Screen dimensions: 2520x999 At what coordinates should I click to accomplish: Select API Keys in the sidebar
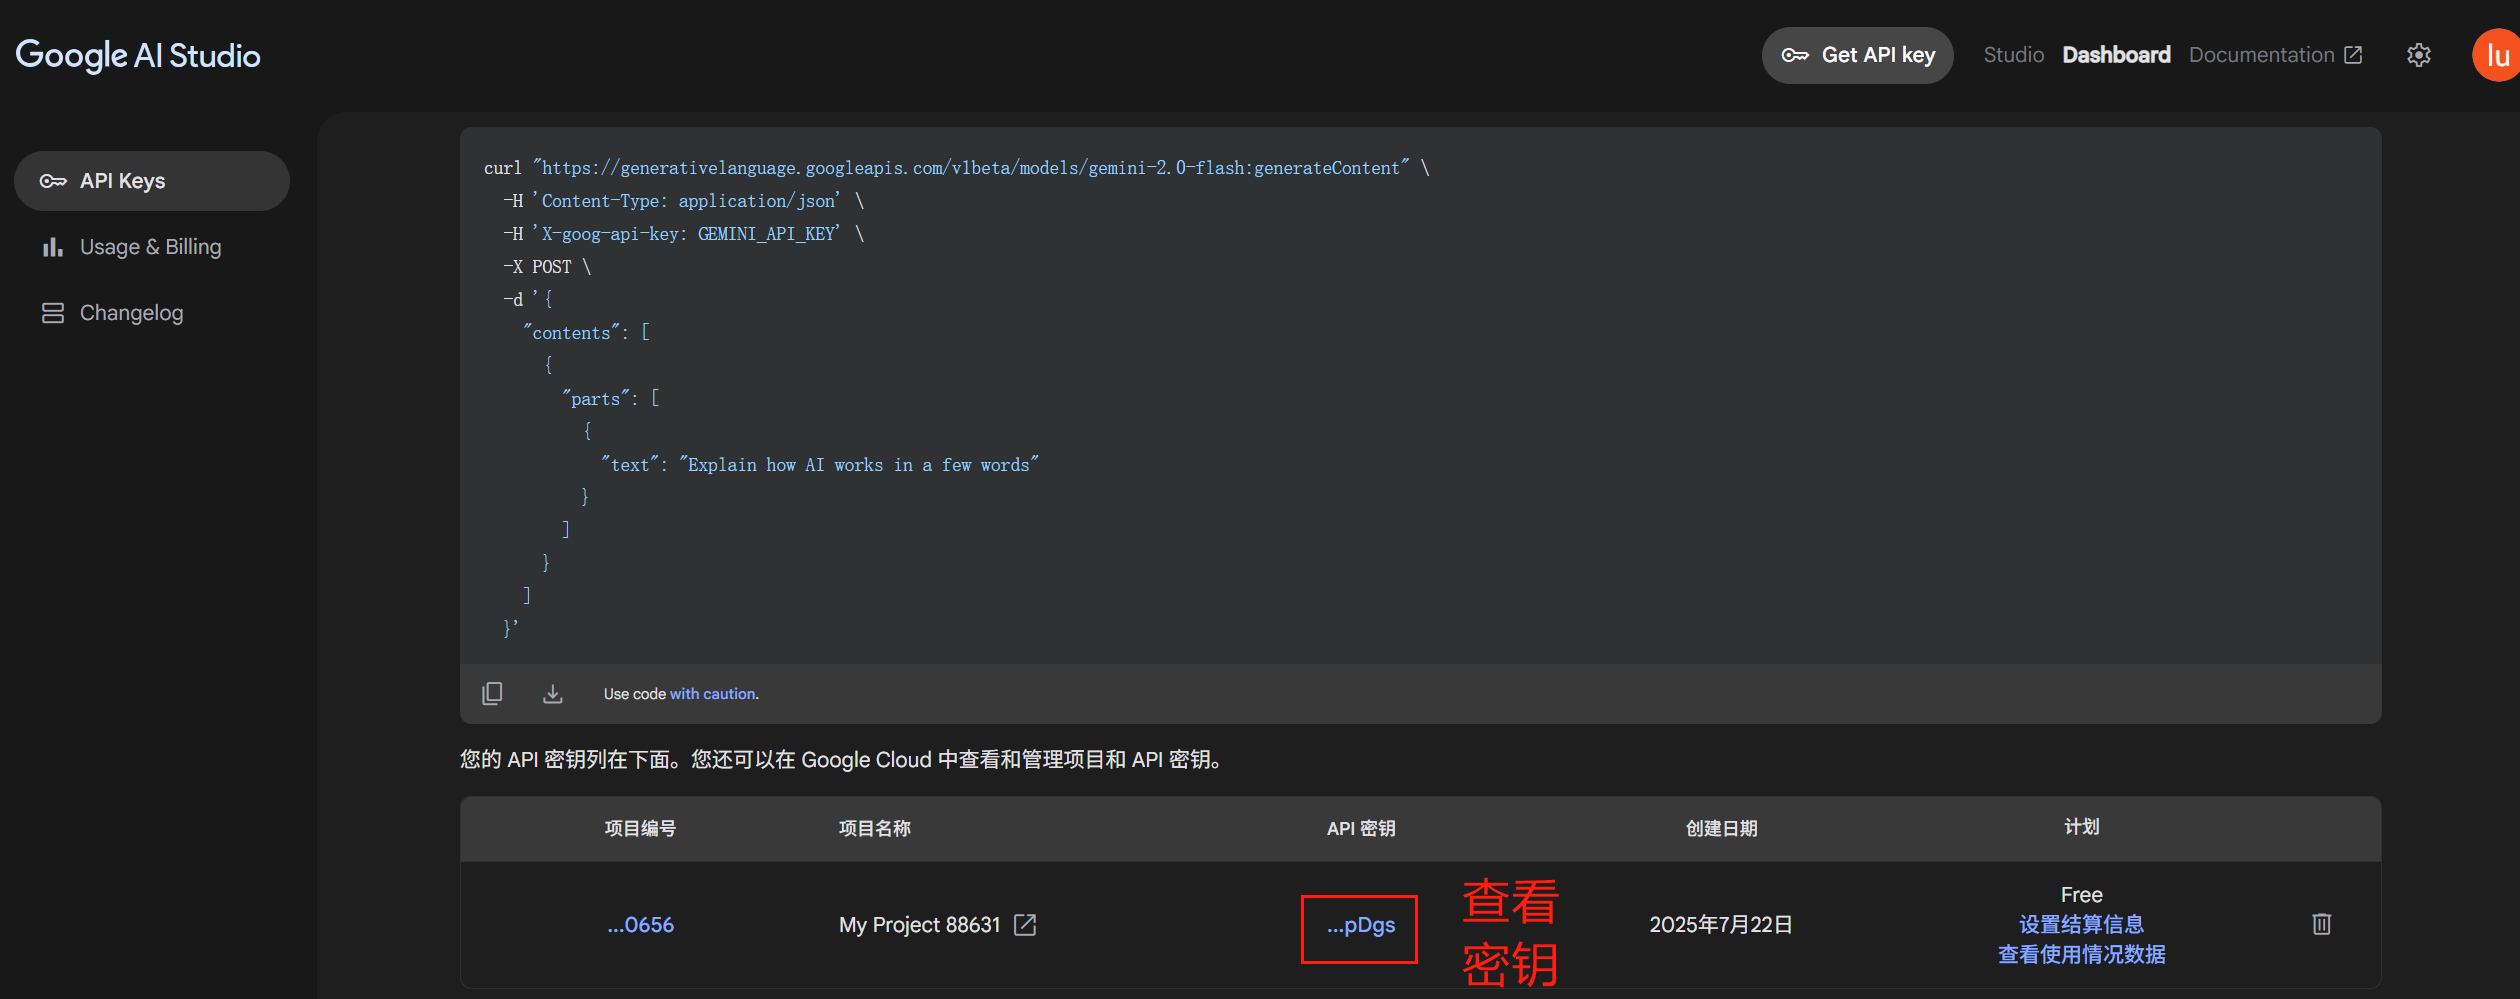(x=152, y=181)
